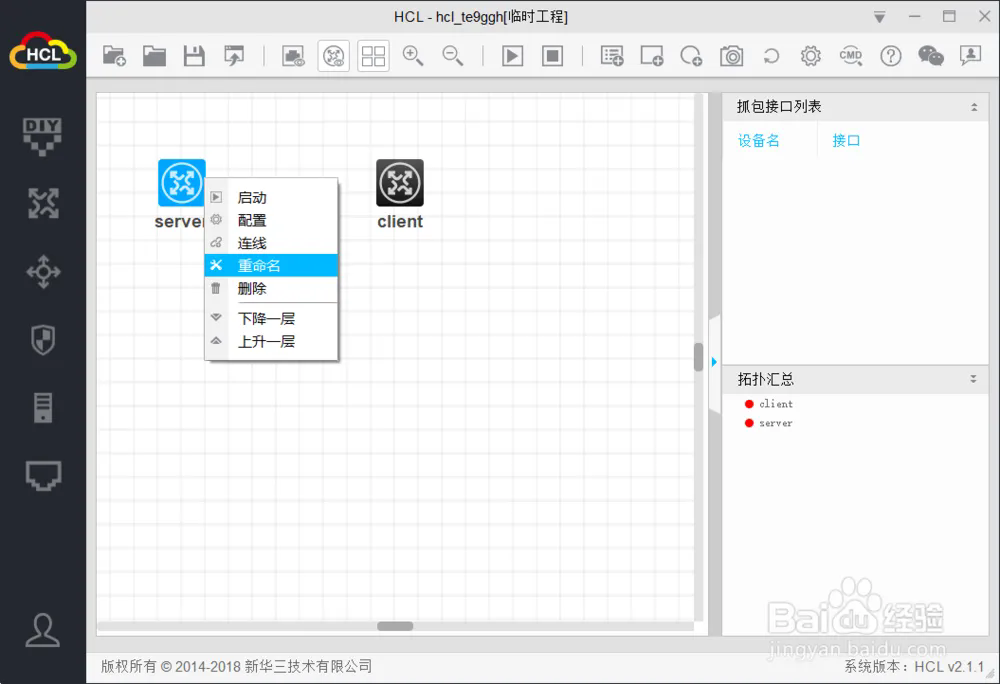Choose 下降一层 from the context menu
Image resolution: width=1000 pixels, height=684 pixels.
(x=271, y=318)
